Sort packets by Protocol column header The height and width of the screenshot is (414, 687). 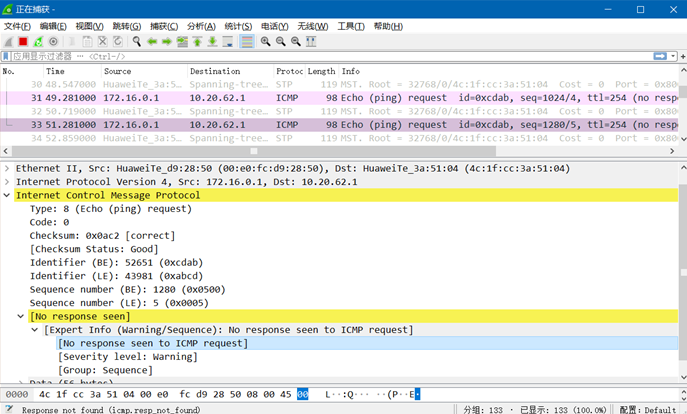(289, 71)
